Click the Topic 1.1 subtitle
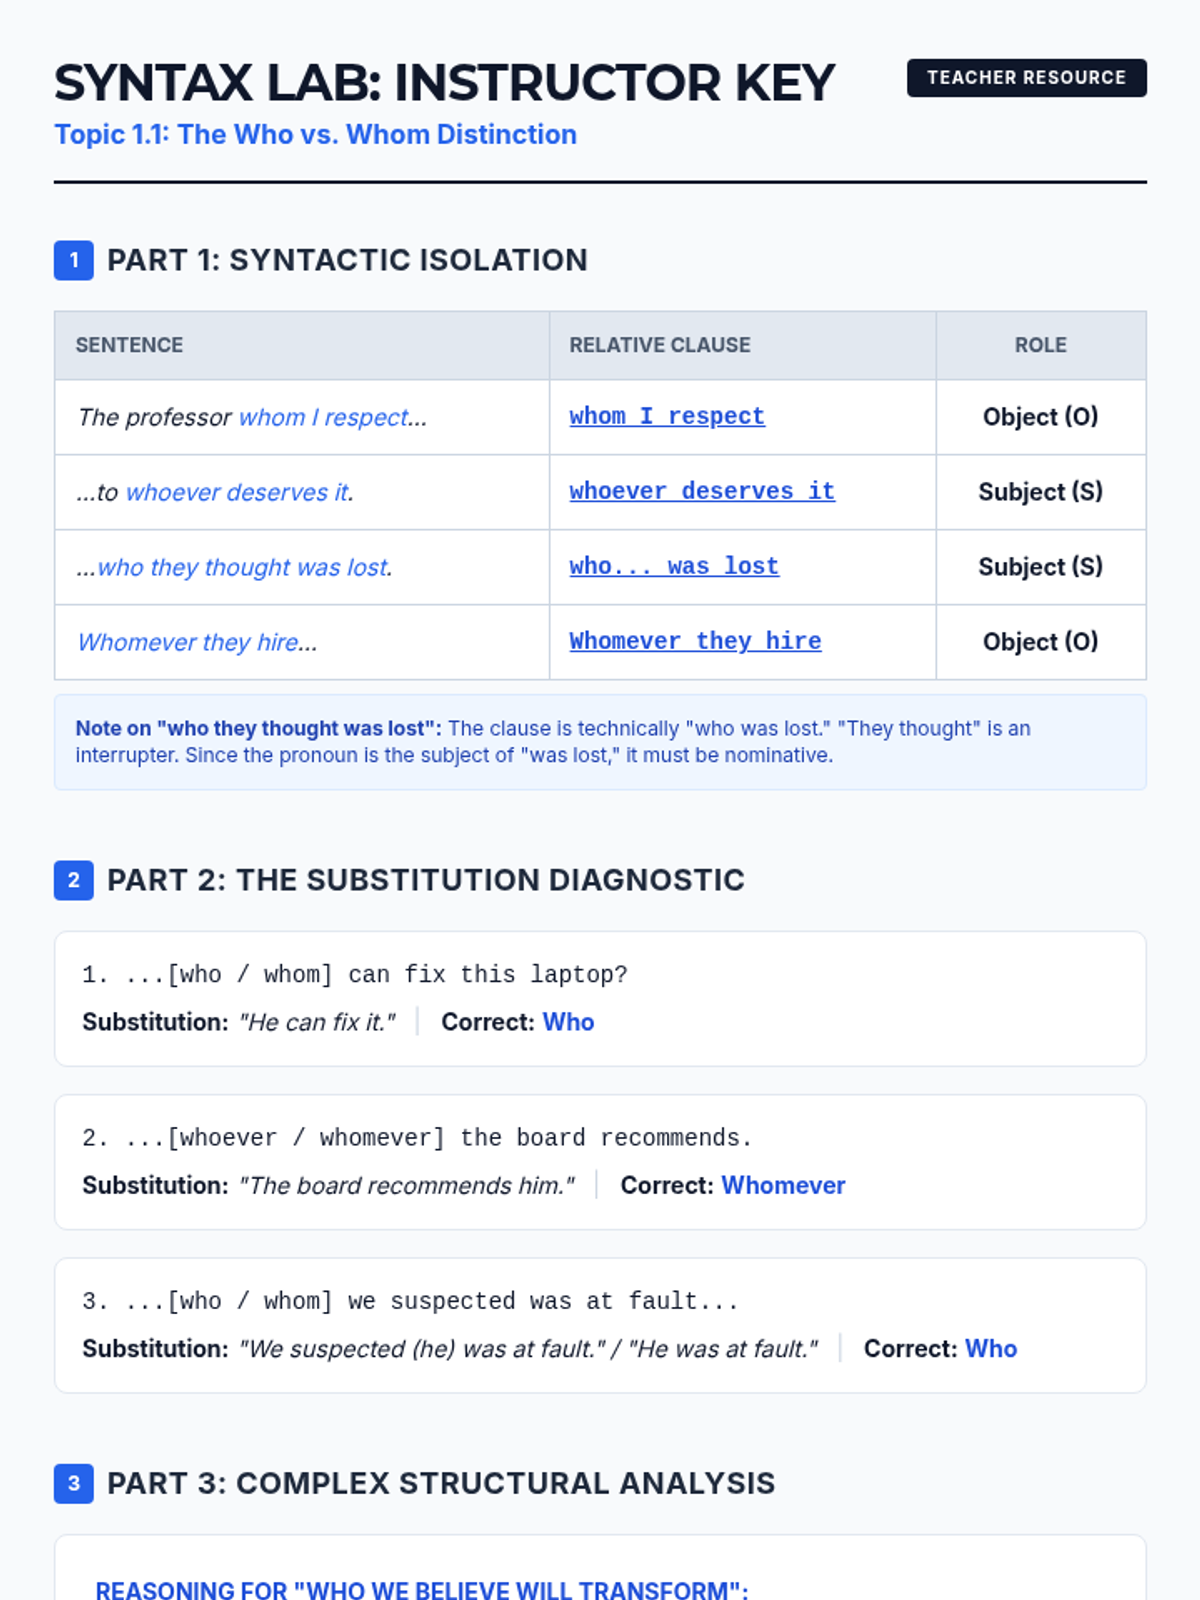The height and width of the screenshot is (1600, 1200). pos(315,134)
